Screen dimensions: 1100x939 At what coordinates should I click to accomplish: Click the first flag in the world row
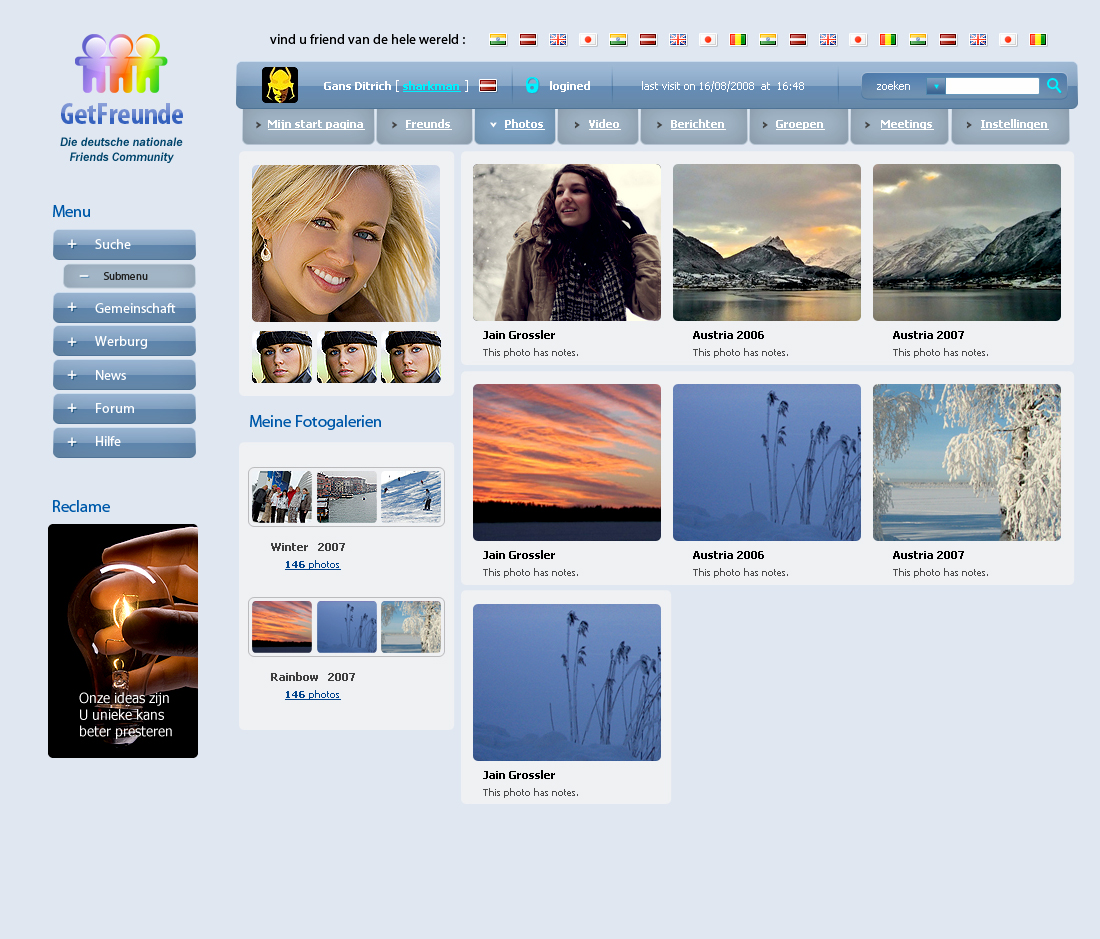(498, 39)
